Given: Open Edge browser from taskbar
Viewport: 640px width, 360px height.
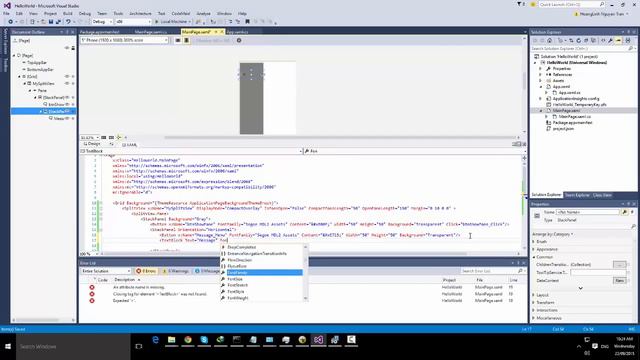Looking at the screenshot, I should [x=156, y=340].
